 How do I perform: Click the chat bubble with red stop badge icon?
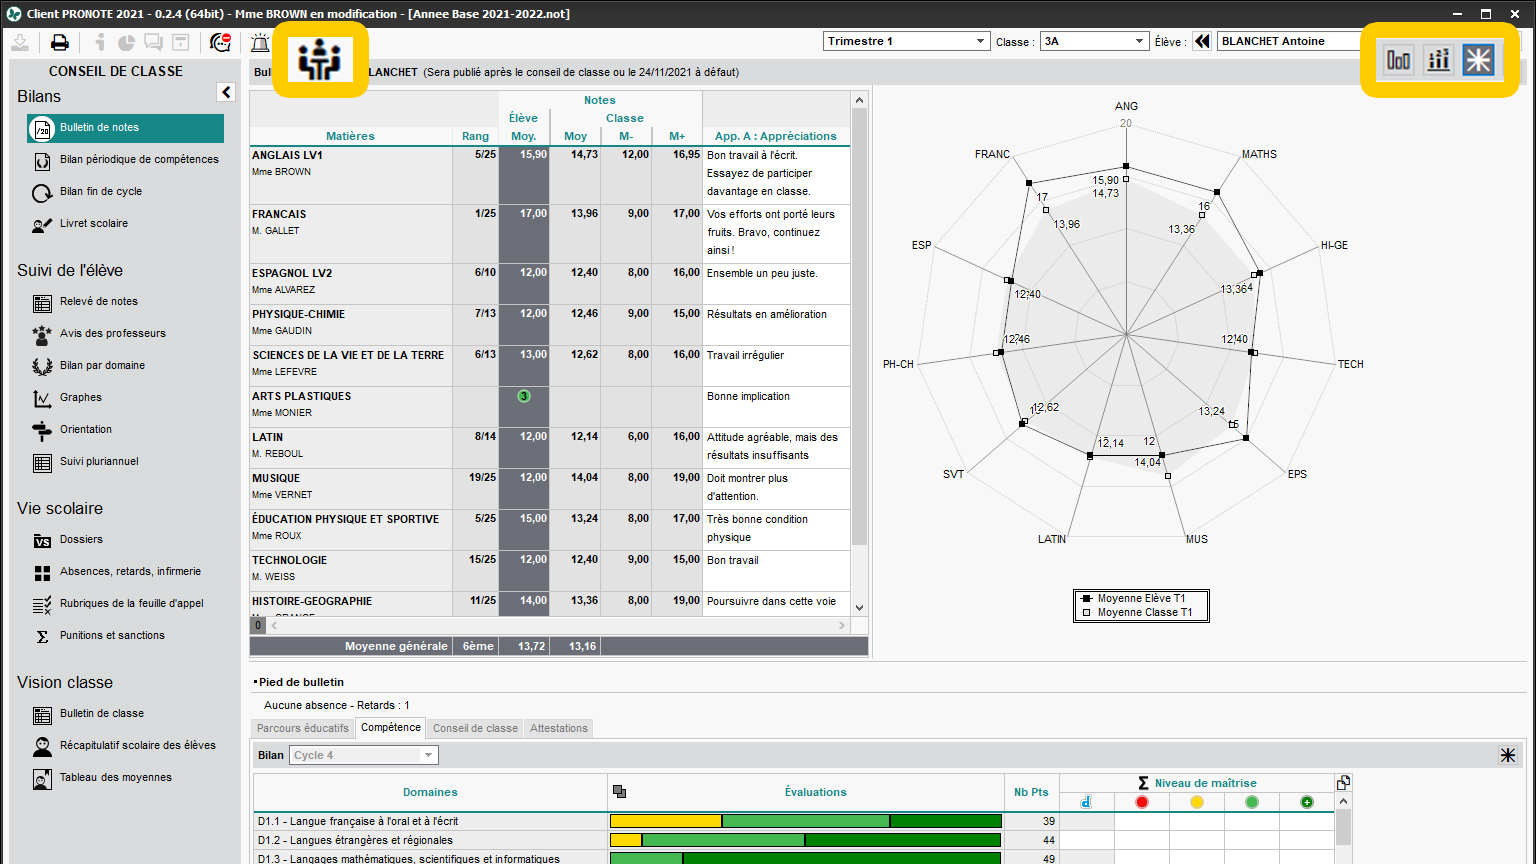pos(220,42)
